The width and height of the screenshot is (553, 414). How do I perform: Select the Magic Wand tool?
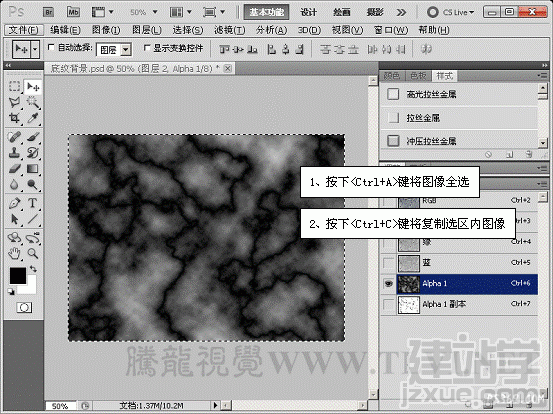[32, 103]
